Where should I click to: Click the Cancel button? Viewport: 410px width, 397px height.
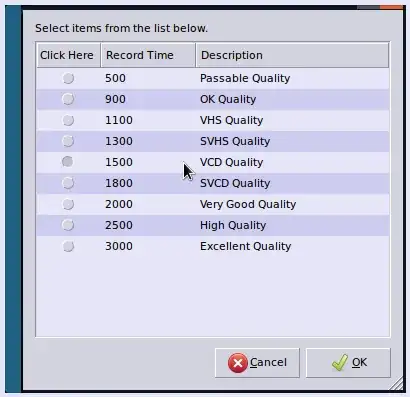click(257, 363)
